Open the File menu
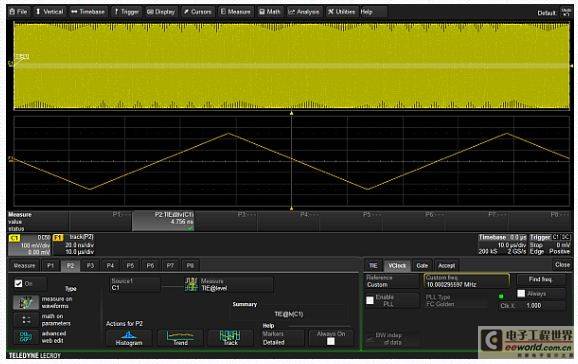Screen dimensions: 578x364 (18, 12)
